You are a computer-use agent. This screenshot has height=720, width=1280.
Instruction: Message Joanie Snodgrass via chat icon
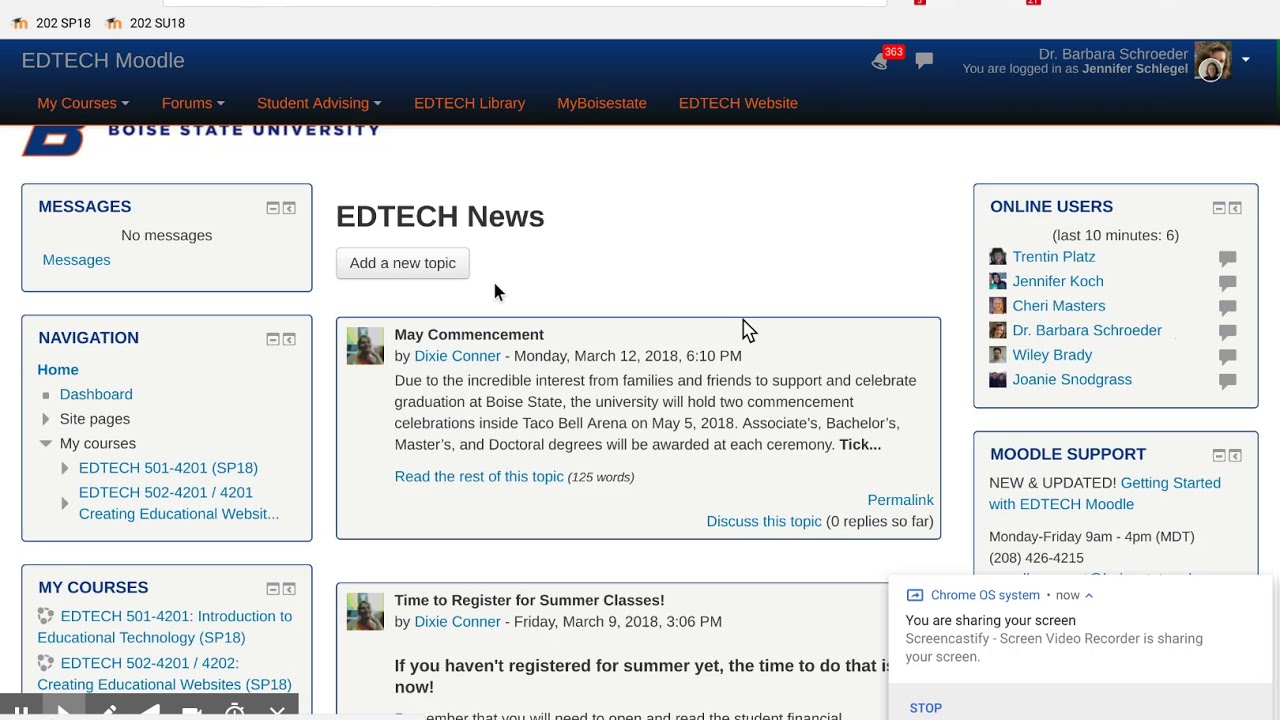click(x=1228, y=381)
